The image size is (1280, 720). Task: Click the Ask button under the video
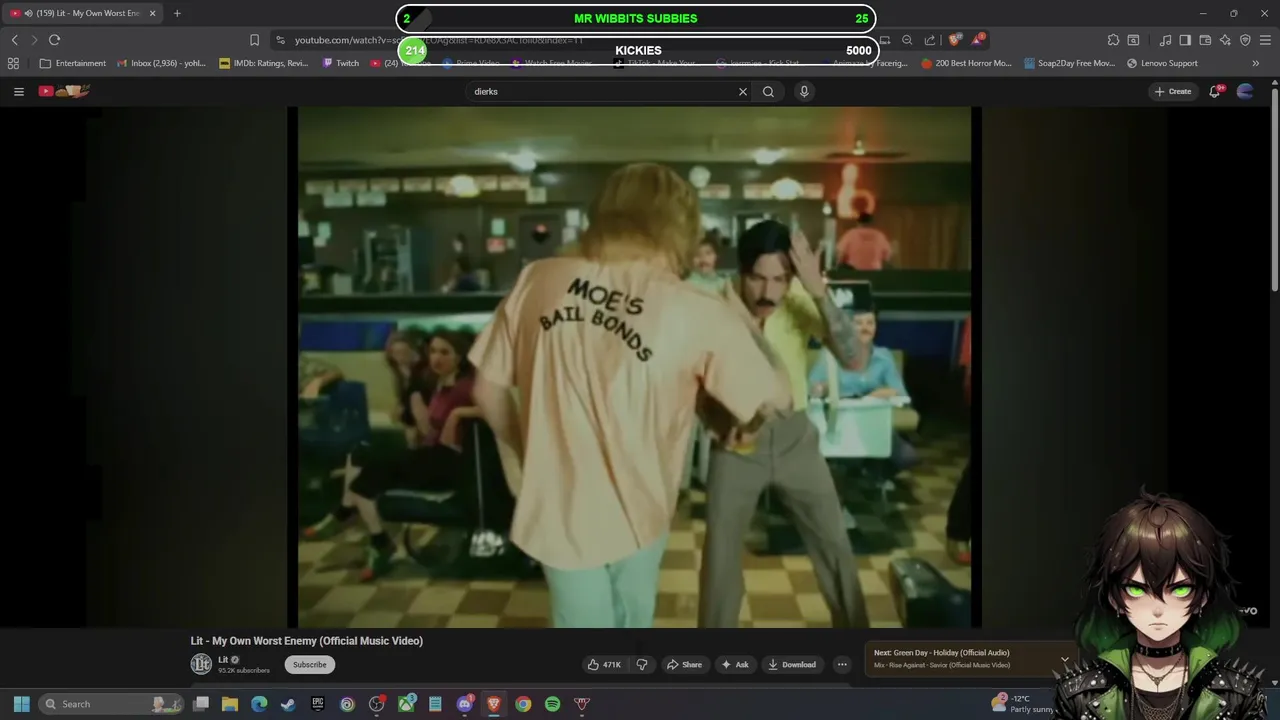735,664
